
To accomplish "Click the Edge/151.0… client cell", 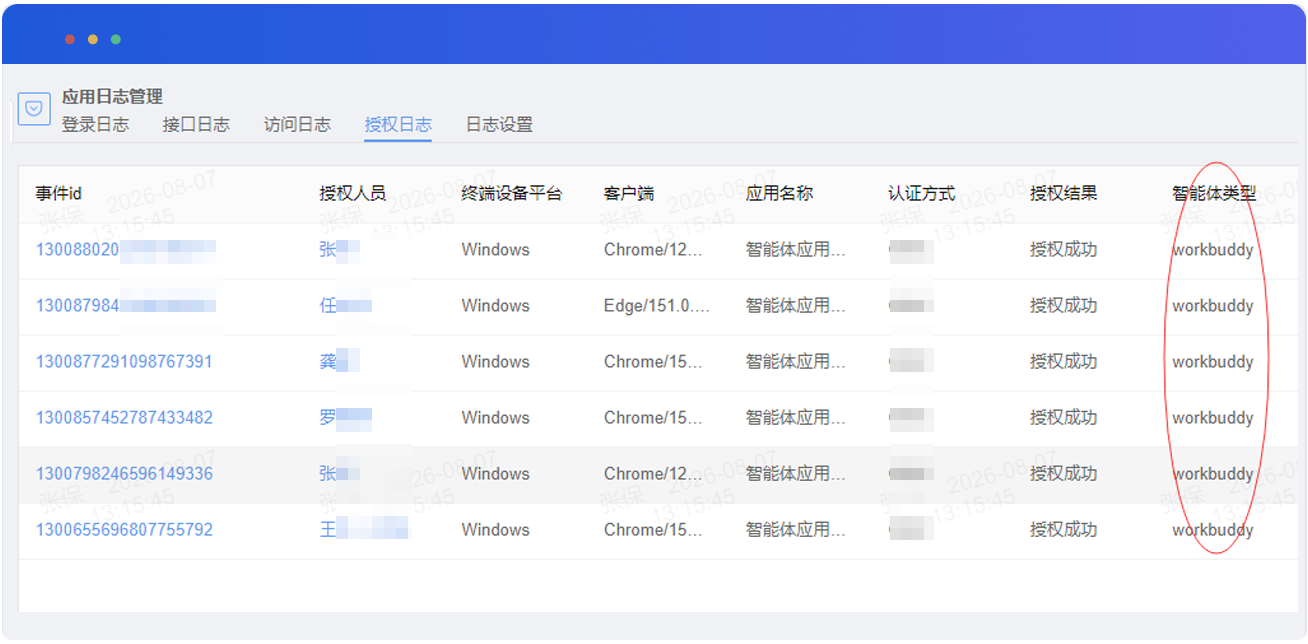I will point(657,306).
